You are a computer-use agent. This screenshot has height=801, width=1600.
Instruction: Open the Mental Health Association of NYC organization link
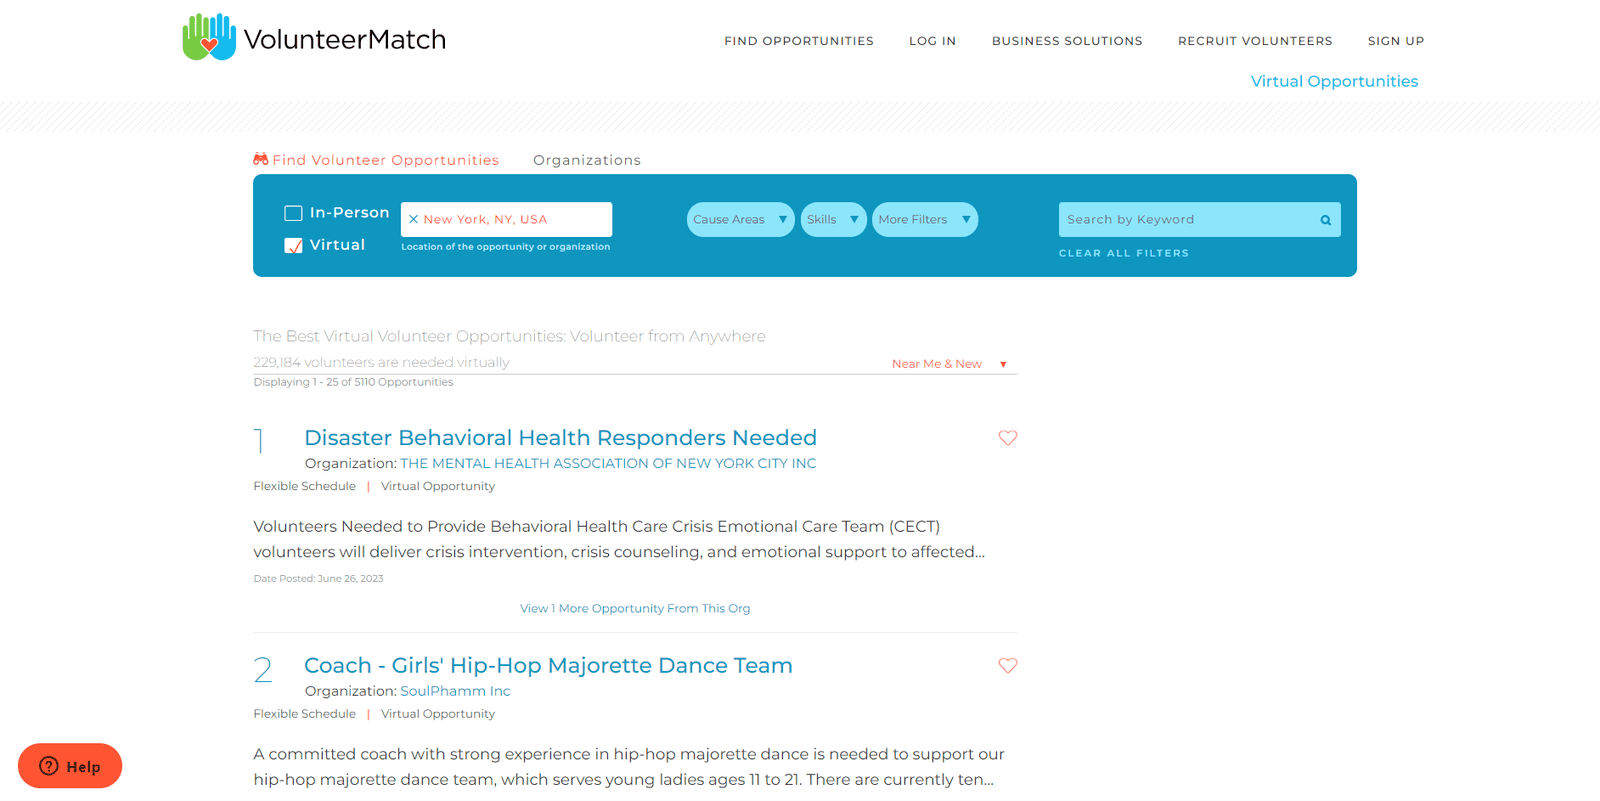coord(608,464)
